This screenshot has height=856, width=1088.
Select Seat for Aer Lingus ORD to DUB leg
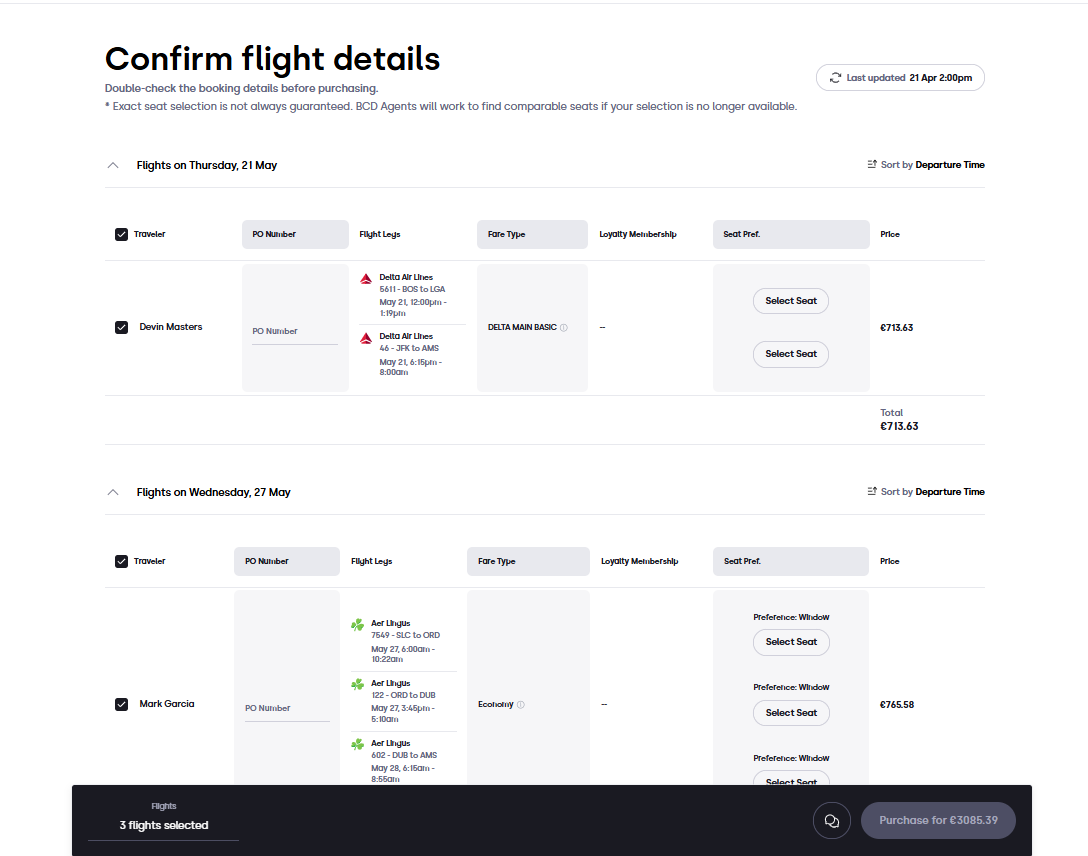coord(791,713)
